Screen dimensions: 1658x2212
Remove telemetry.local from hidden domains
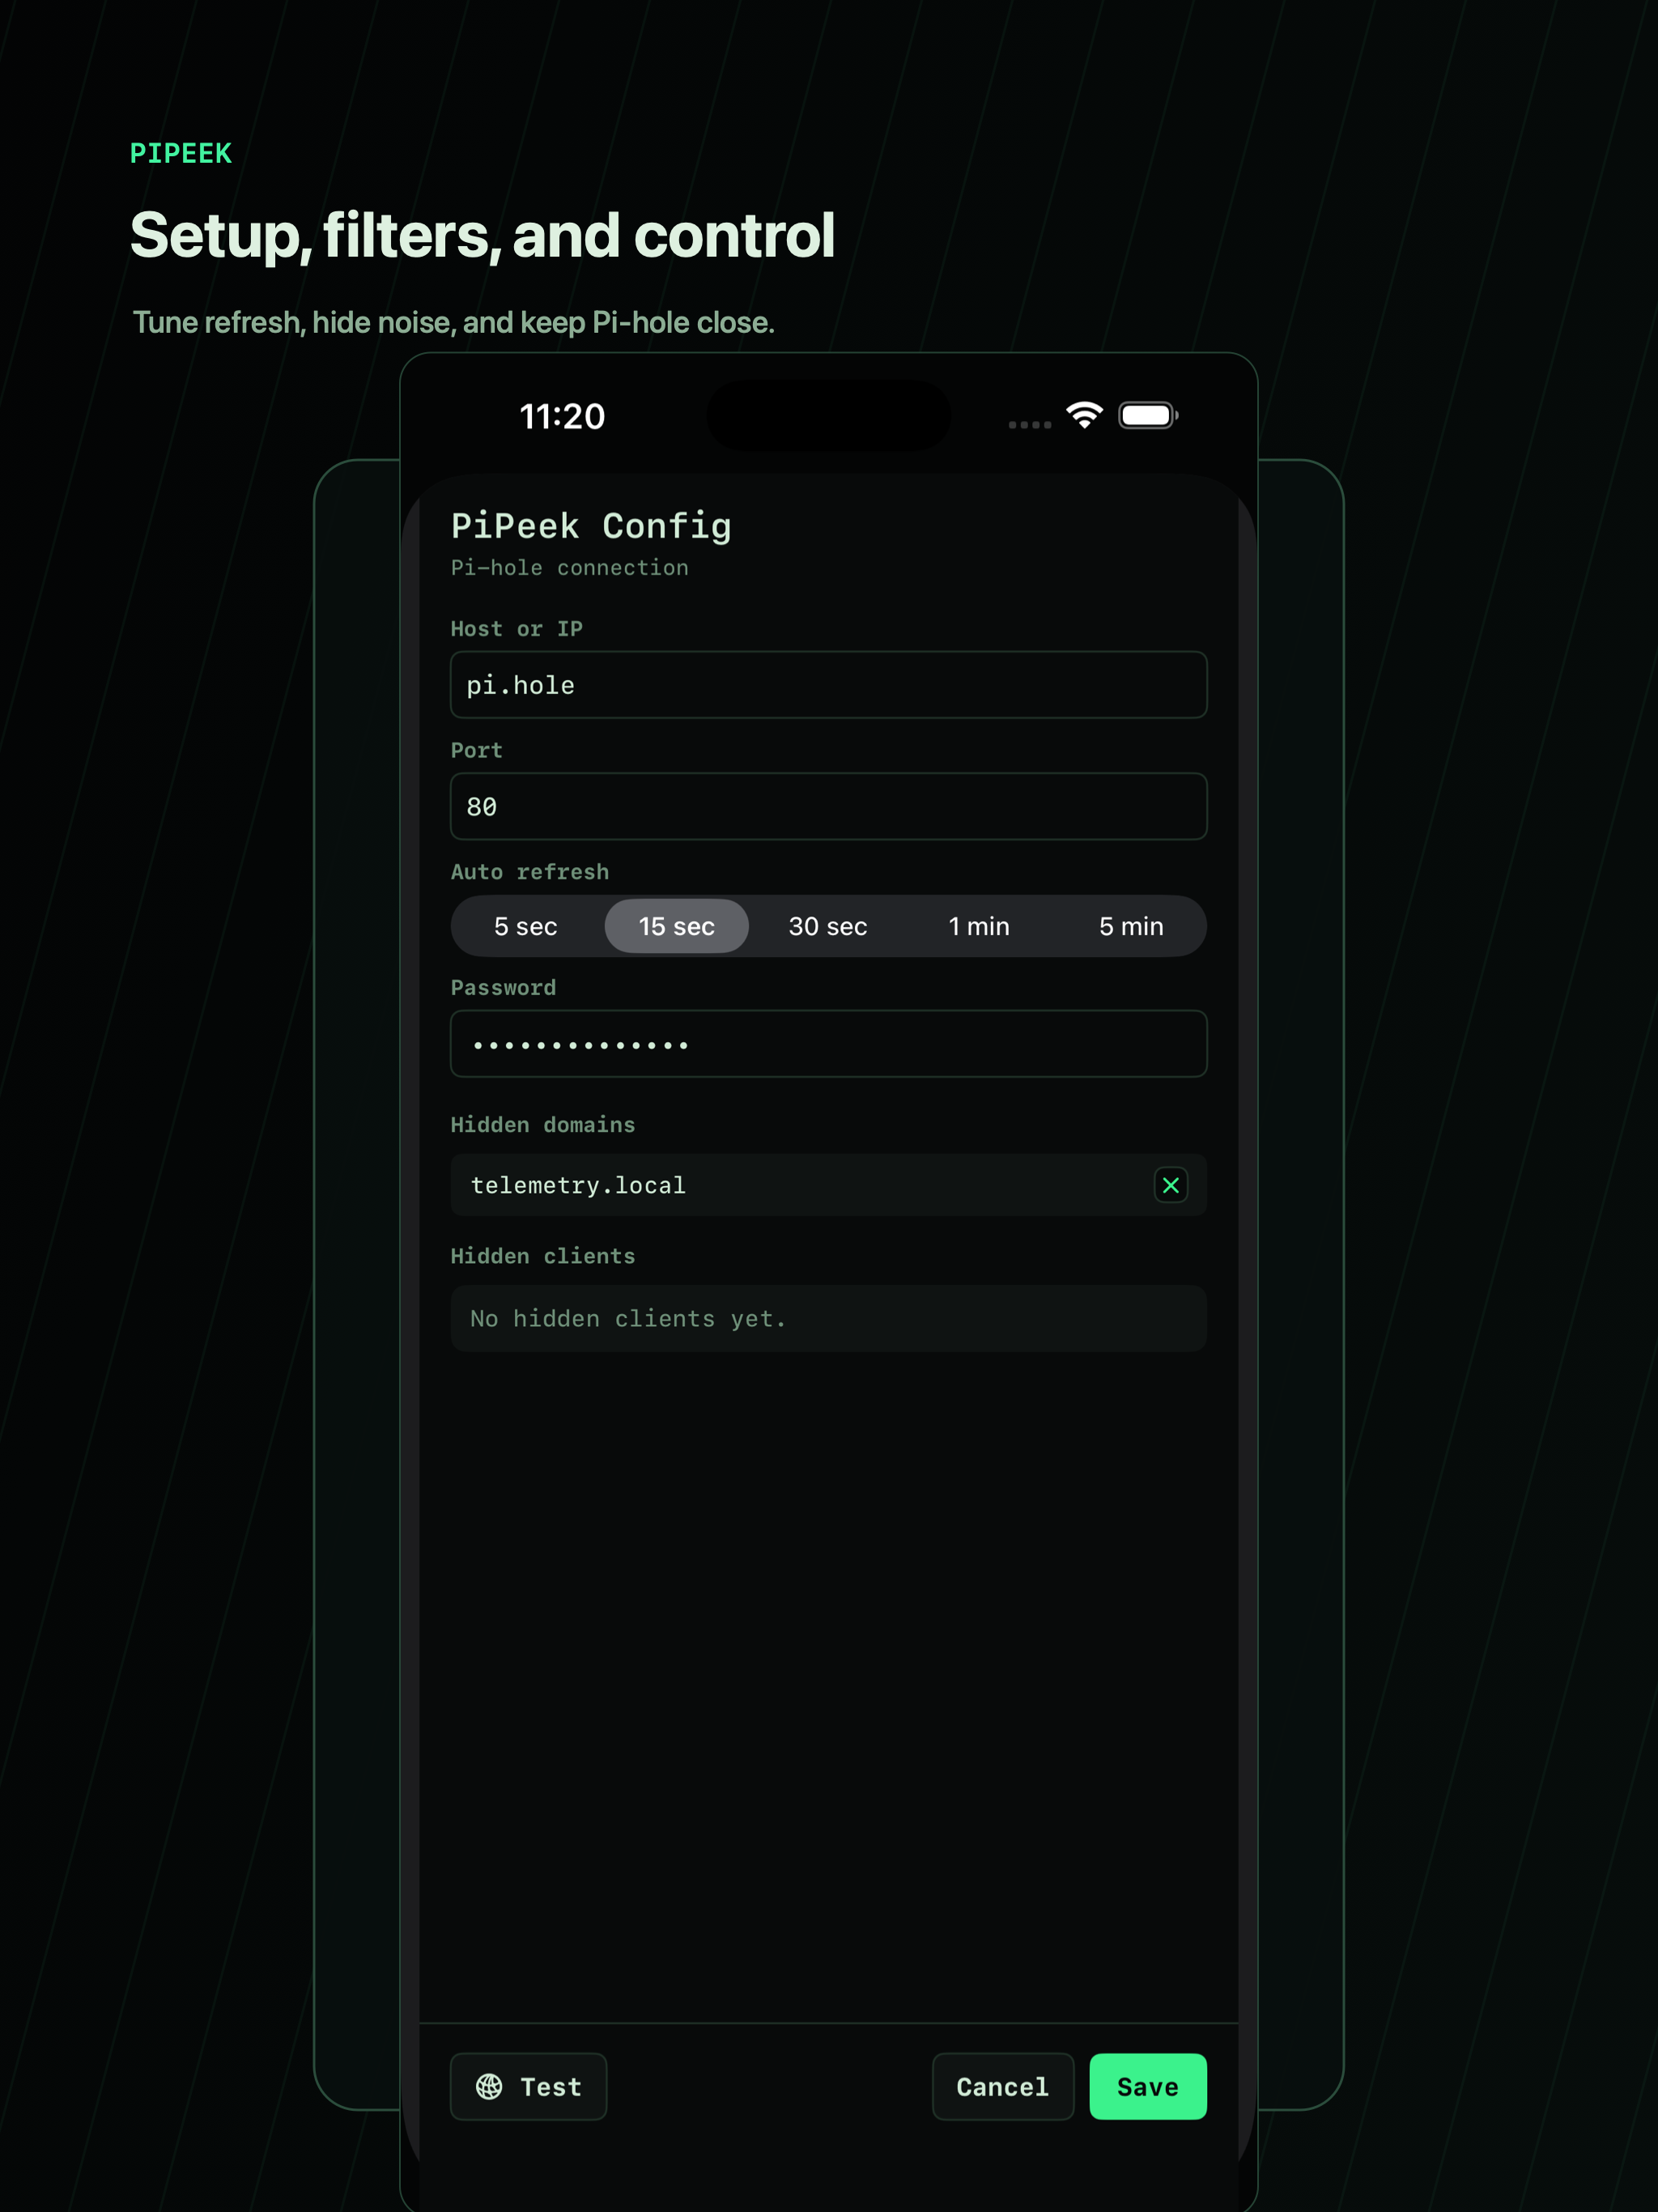(x=1170, y=1185)
